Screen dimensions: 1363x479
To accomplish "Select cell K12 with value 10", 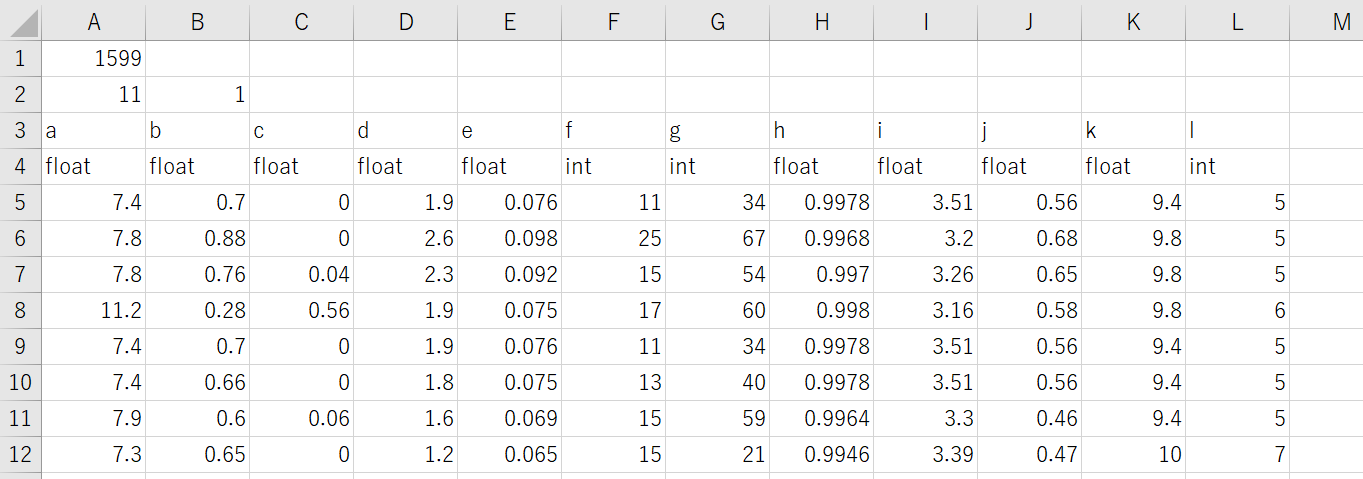I will (1133, 454).
